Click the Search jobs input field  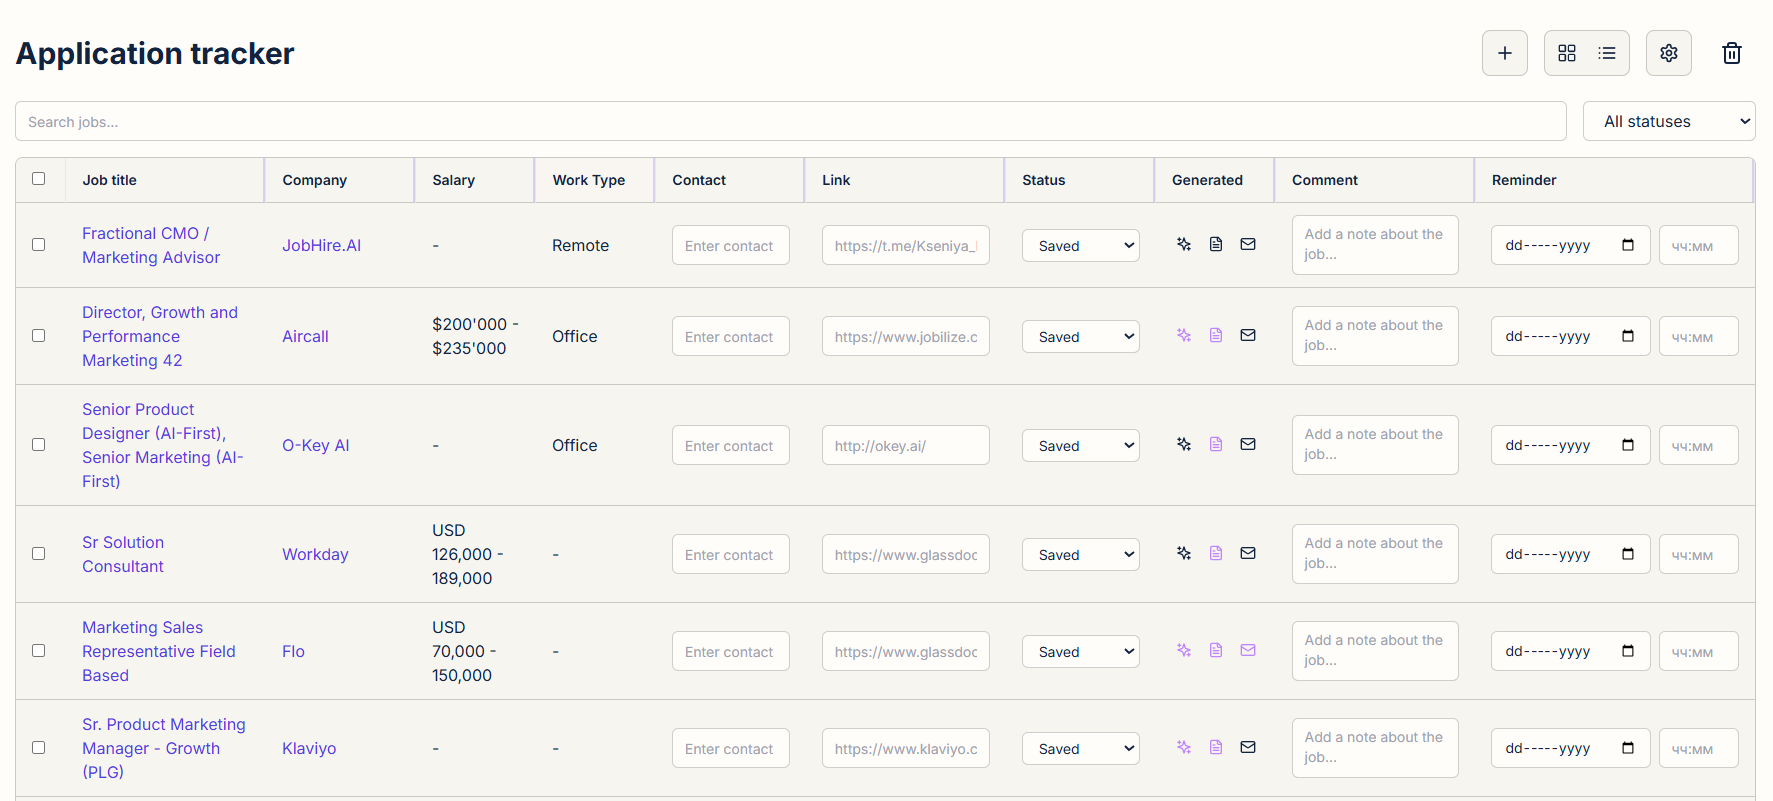pos(790,121)
